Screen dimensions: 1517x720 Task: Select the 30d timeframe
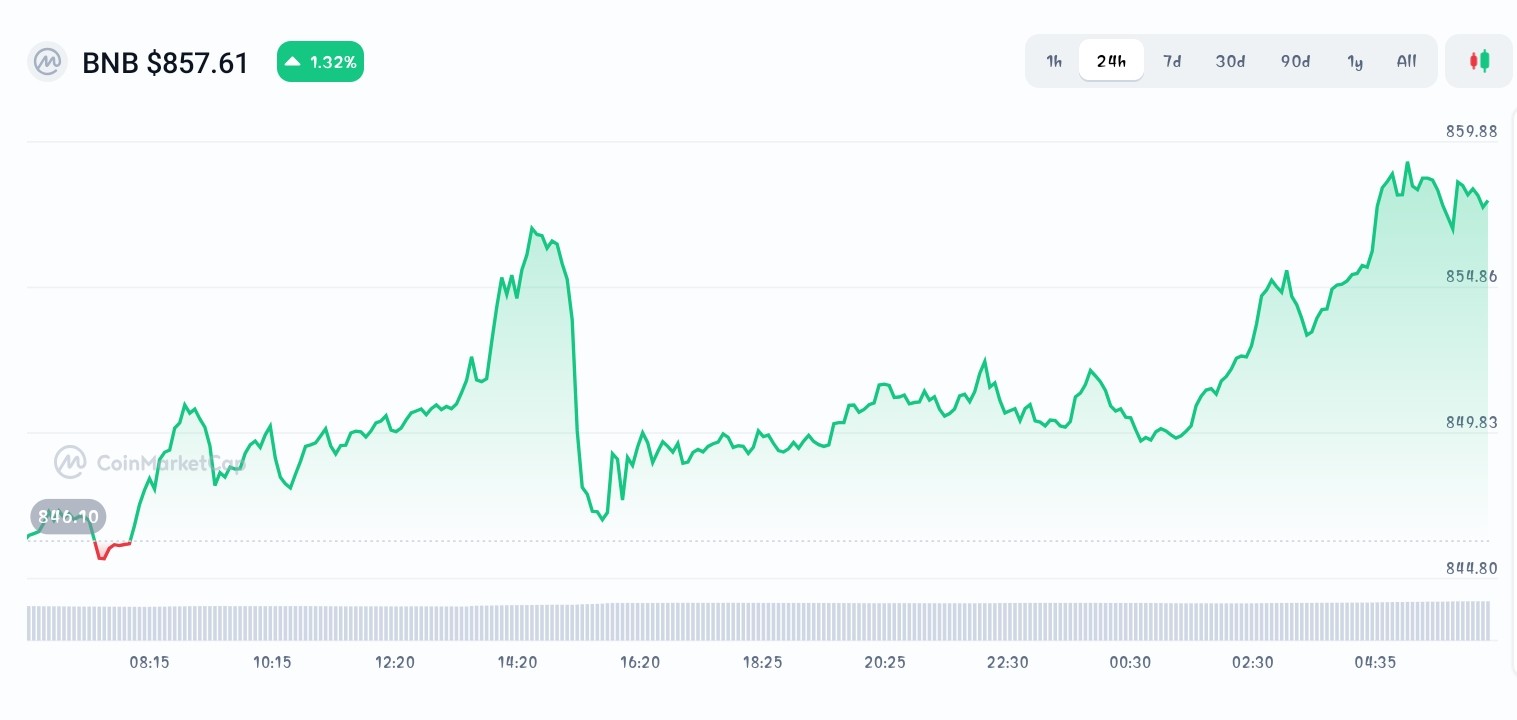click(1230, 61)
